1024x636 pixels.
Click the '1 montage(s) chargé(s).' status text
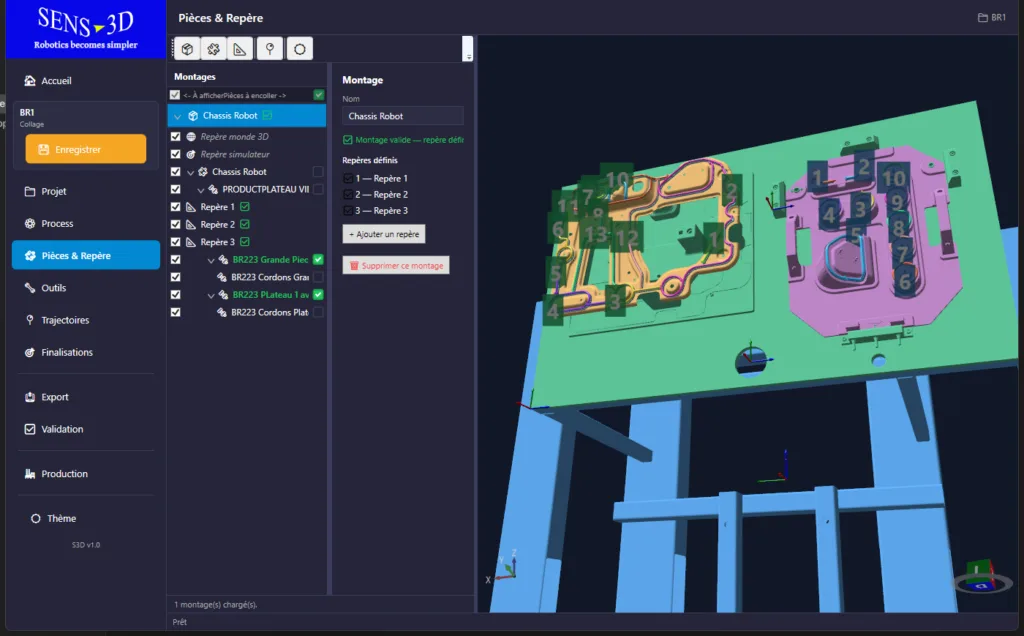pyautogui.click(x=216, y=605)
